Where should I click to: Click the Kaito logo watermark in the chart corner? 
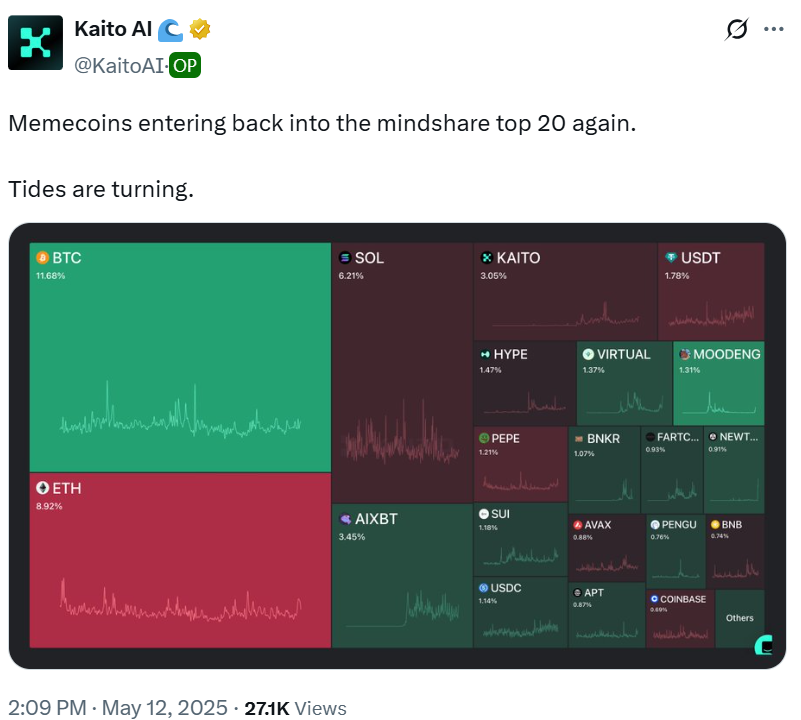tap(763, 645)
